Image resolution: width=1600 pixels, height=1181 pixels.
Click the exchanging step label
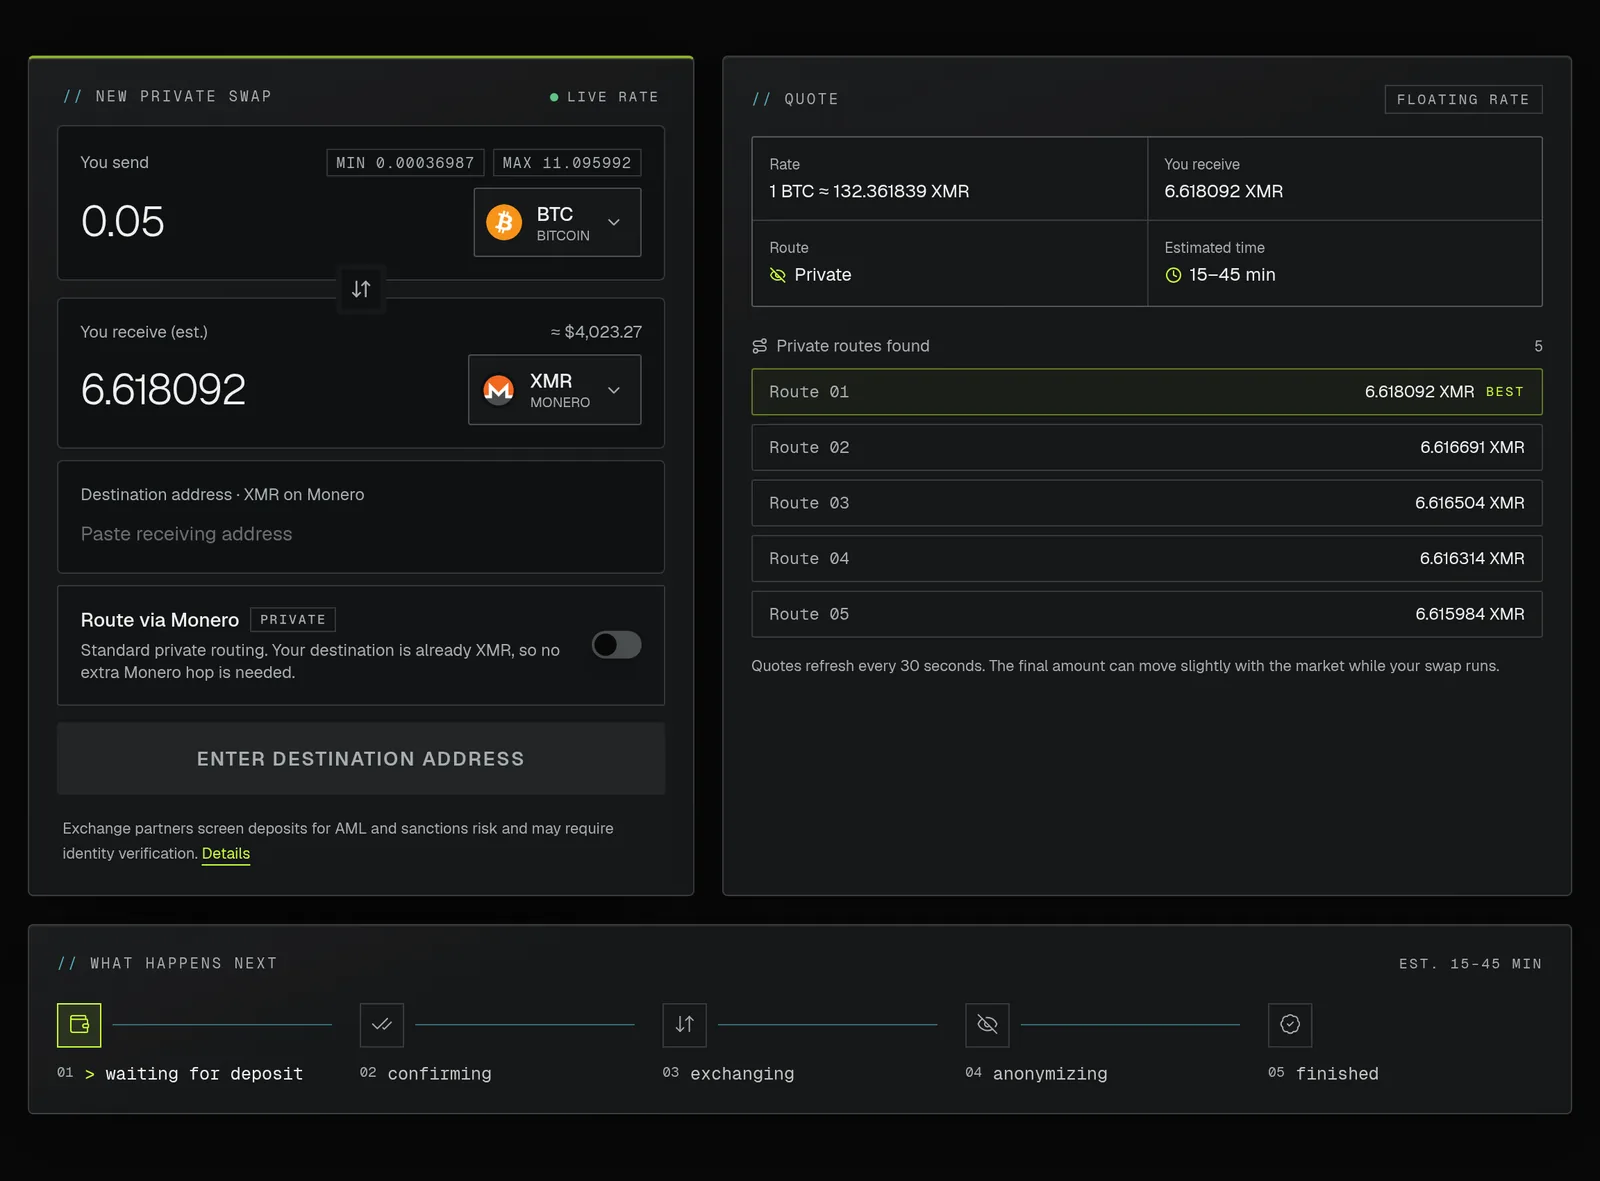click(742, 1074)
